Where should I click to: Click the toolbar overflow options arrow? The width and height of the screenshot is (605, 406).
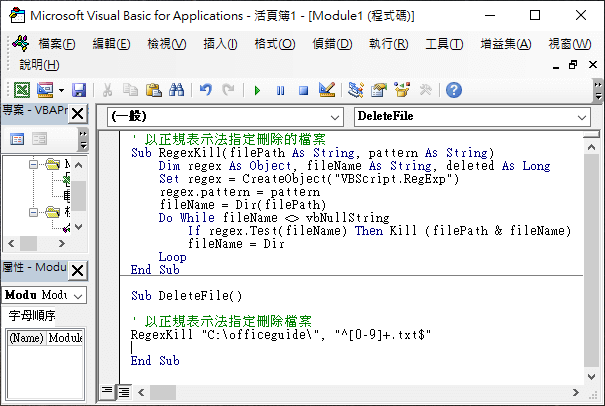598,90
